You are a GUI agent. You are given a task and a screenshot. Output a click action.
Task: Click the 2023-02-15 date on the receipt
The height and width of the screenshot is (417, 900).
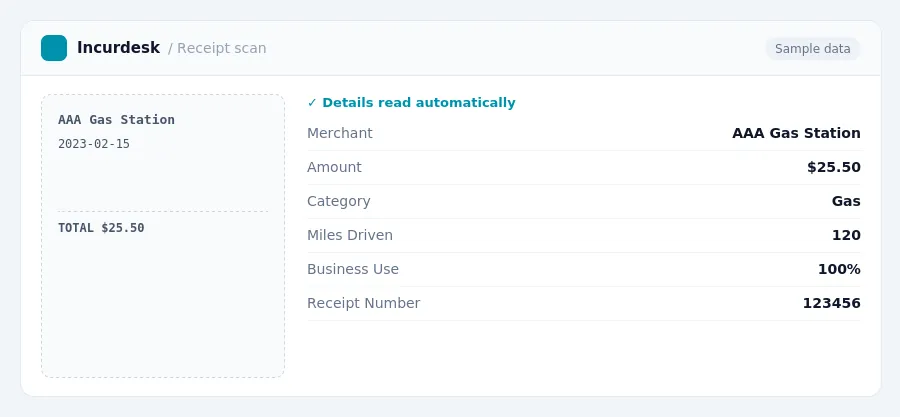[94, 144]
